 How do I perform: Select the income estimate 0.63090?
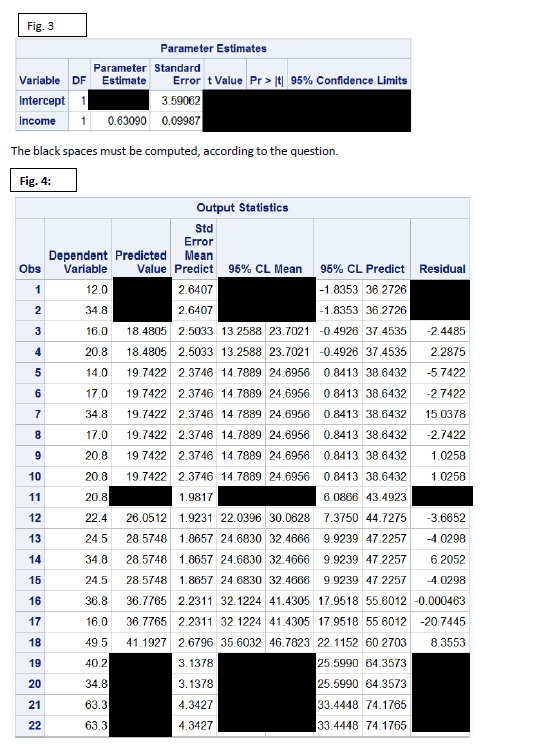click(127, 121)
